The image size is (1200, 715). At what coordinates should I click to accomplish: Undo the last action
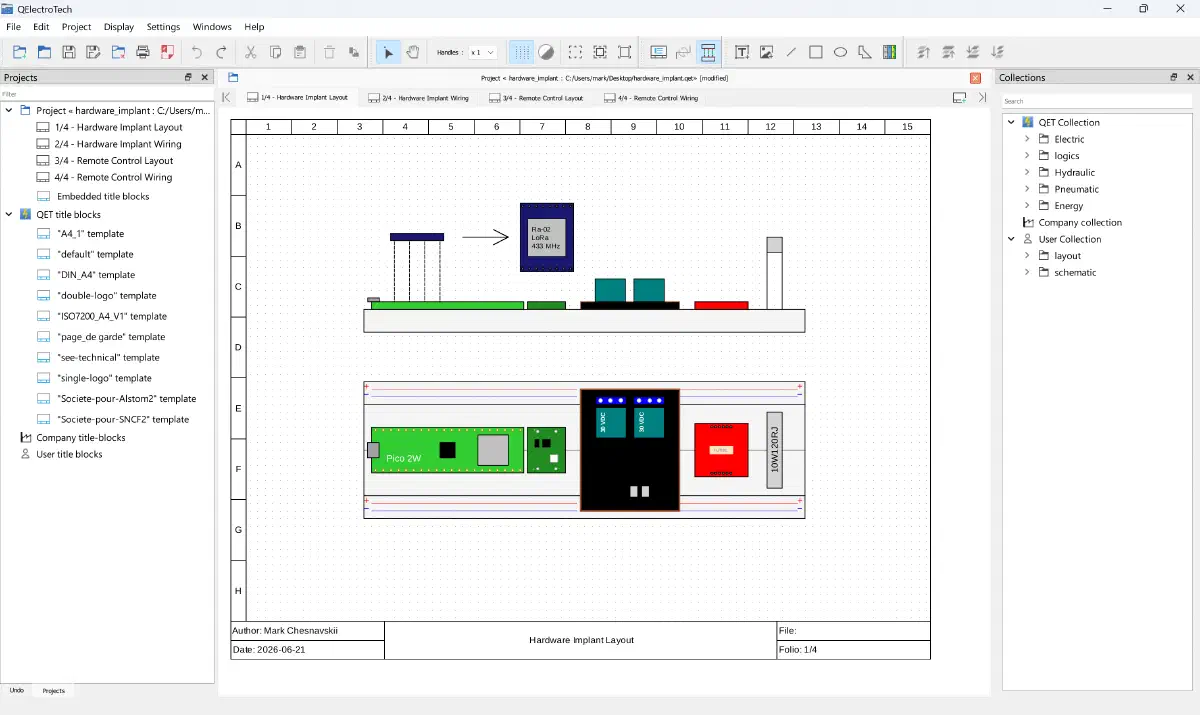point(197,52)
